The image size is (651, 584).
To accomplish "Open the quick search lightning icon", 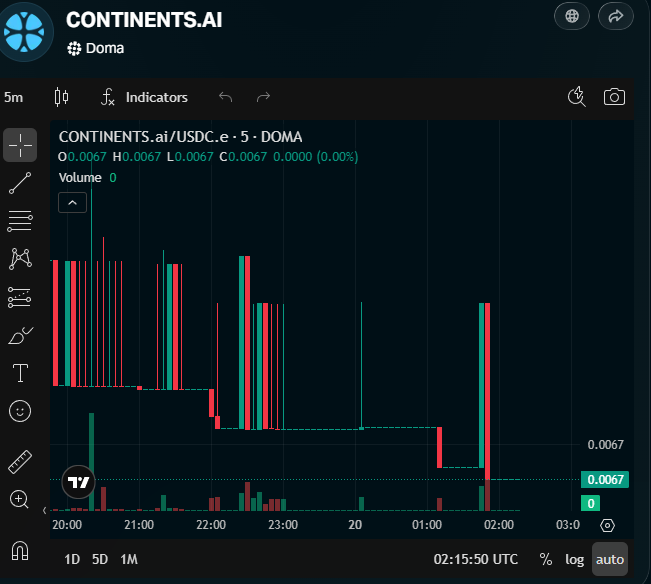I will pos(577,97).
